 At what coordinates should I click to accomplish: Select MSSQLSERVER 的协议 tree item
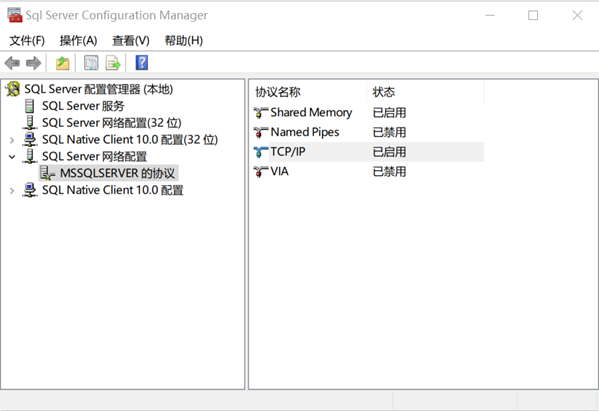point(117,173)
